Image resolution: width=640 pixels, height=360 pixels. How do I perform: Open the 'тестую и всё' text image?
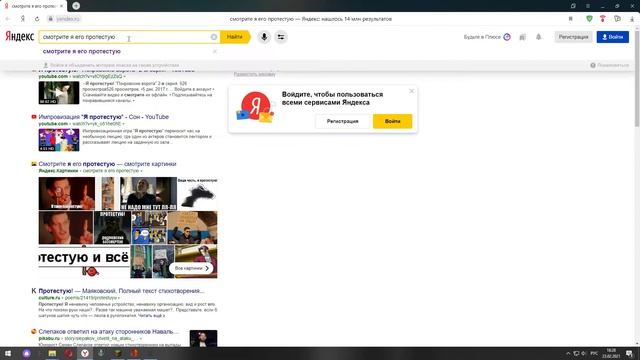point(84,257)
